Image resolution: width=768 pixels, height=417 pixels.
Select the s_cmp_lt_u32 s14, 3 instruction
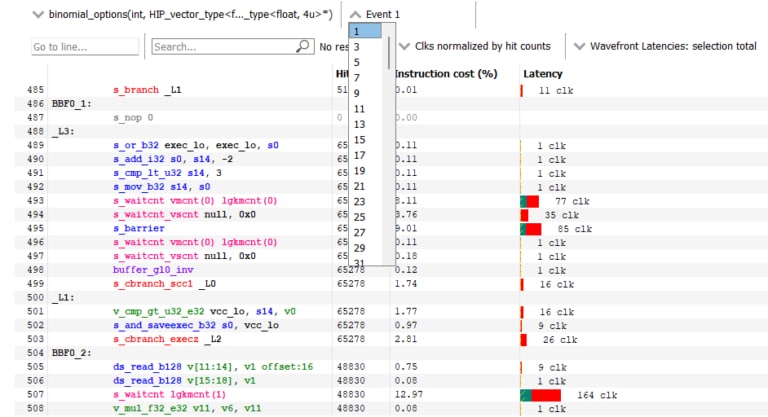coord(167,172)
